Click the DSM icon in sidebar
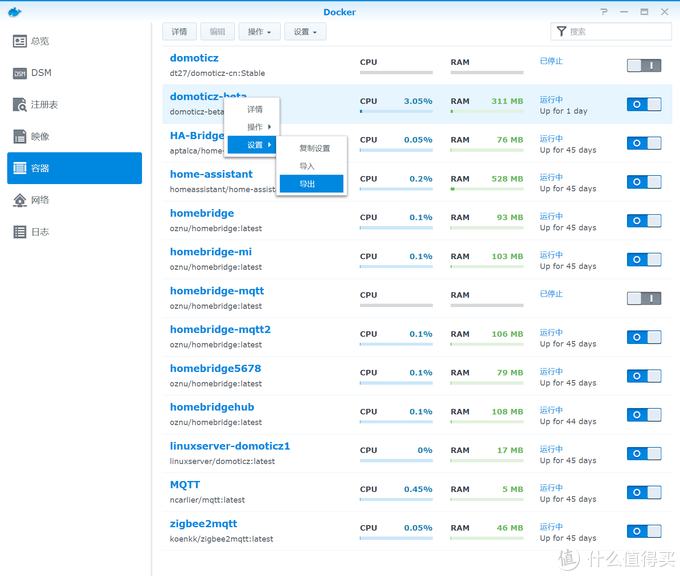Viewport: 680px width, 576px height. [20, 73]
